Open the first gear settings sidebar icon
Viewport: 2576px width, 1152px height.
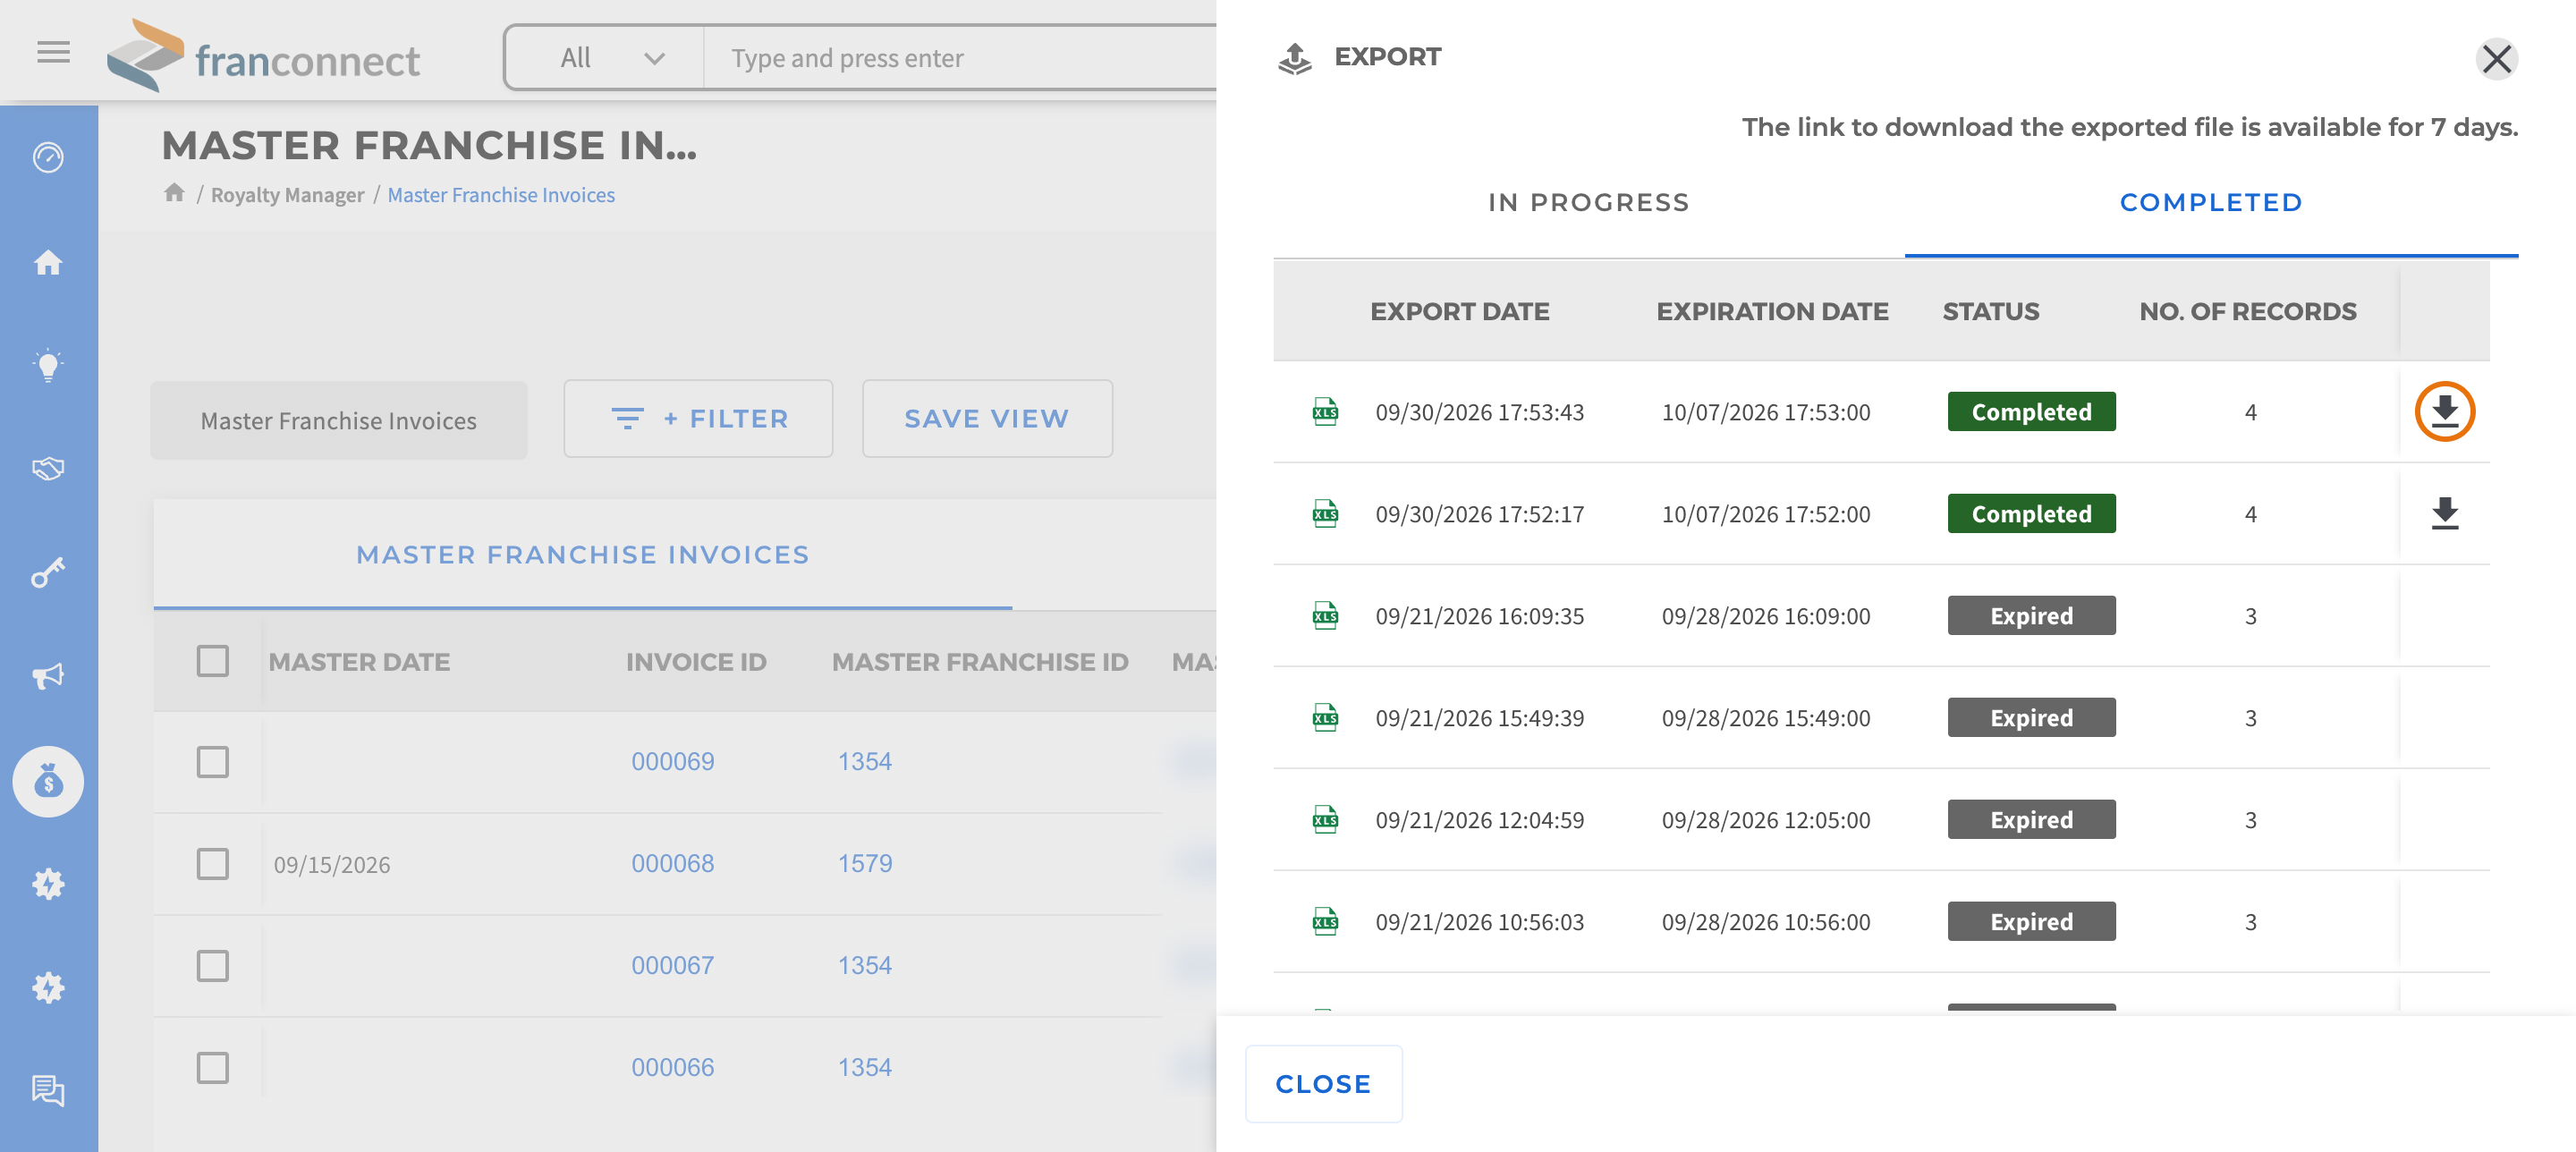[x=48, y=884]
